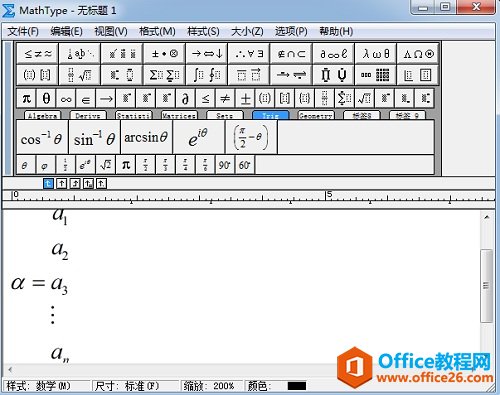Open the operator symbols palette (± • ⊗)

point(164,53)
